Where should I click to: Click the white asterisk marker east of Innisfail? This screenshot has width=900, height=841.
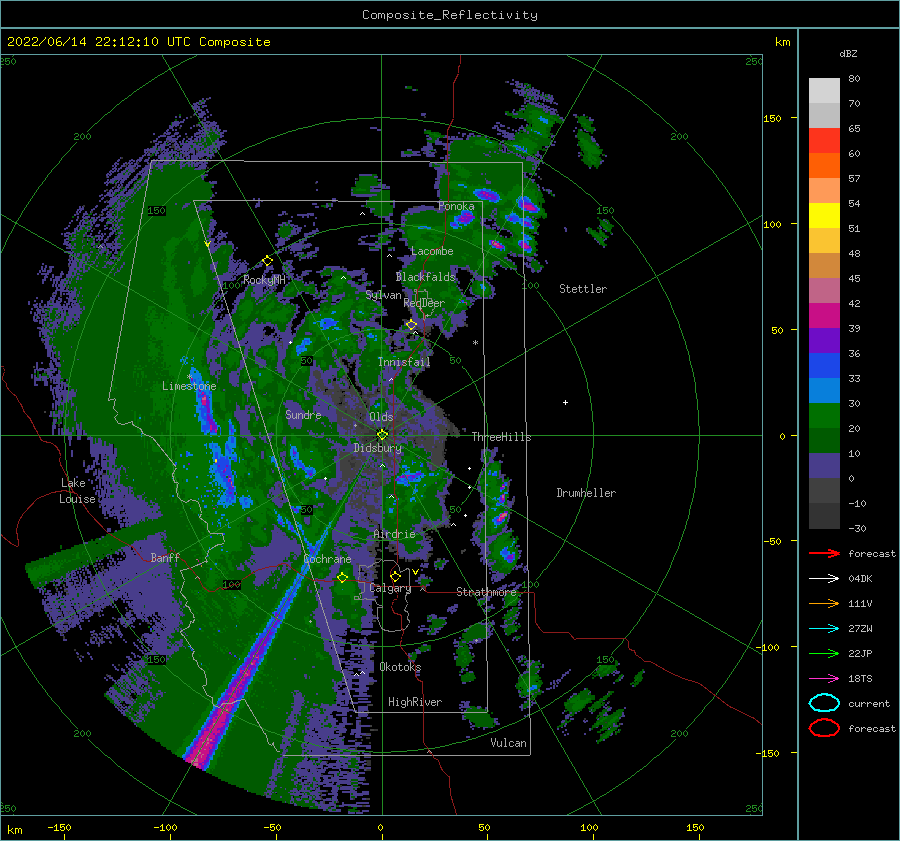(x=475, y=343)
